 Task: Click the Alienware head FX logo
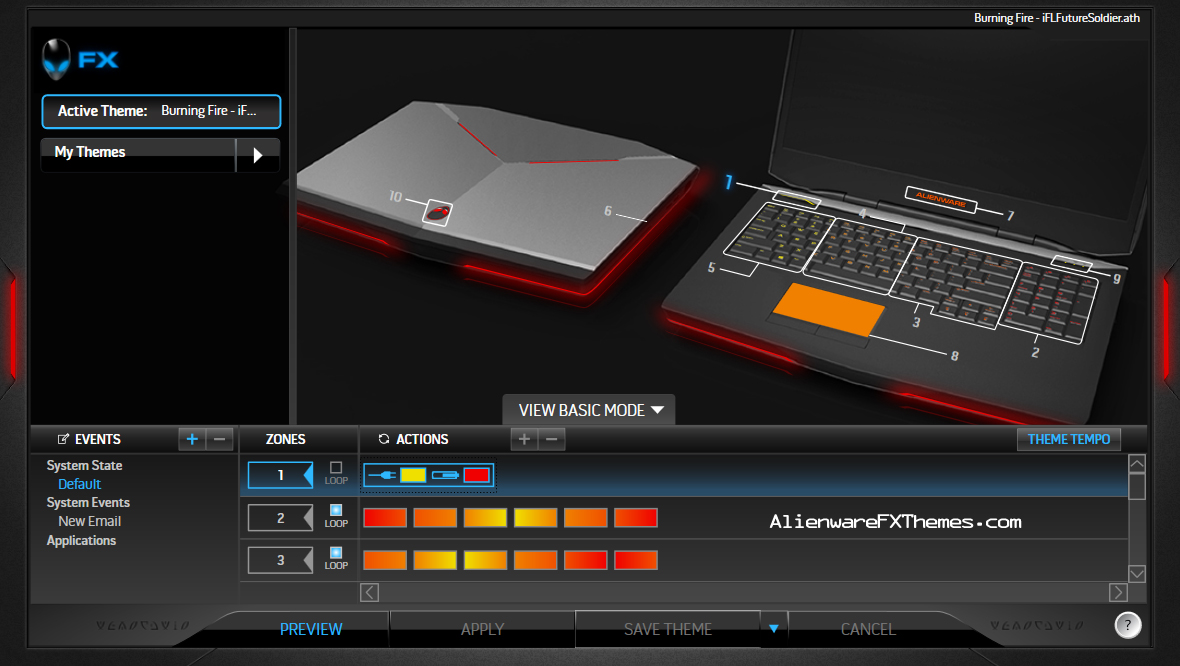80,59
